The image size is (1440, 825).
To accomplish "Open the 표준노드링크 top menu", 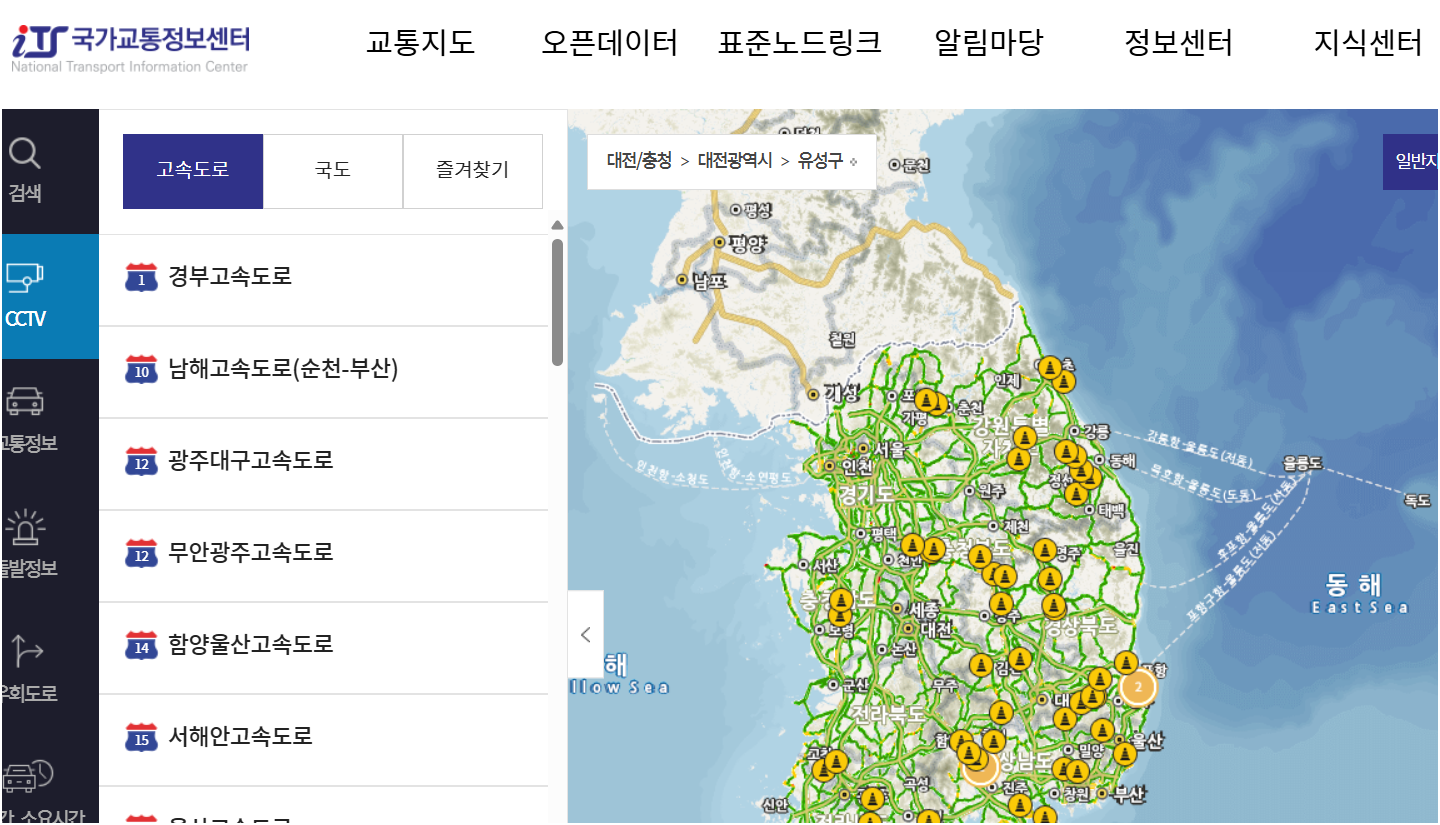I will 800,43.
